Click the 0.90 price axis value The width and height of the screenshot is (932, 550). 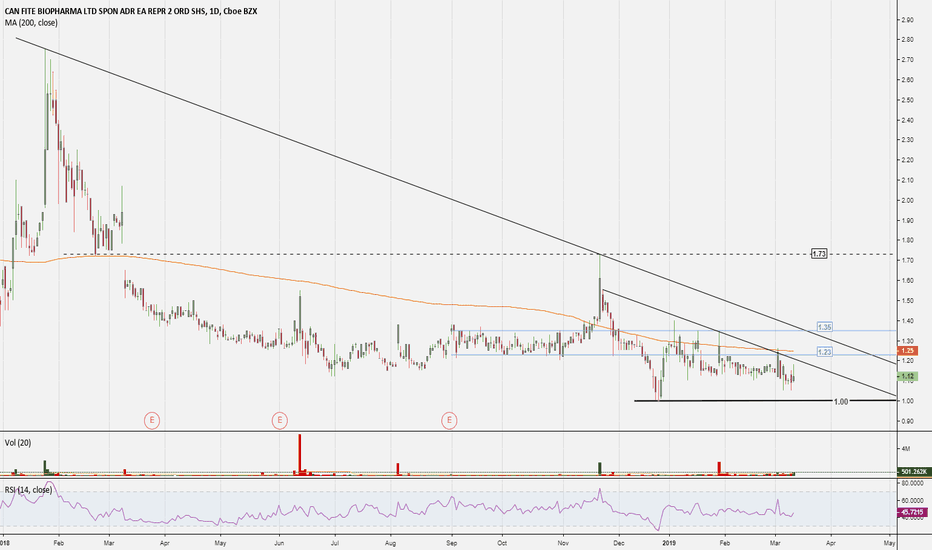click(x=908, y=422)
